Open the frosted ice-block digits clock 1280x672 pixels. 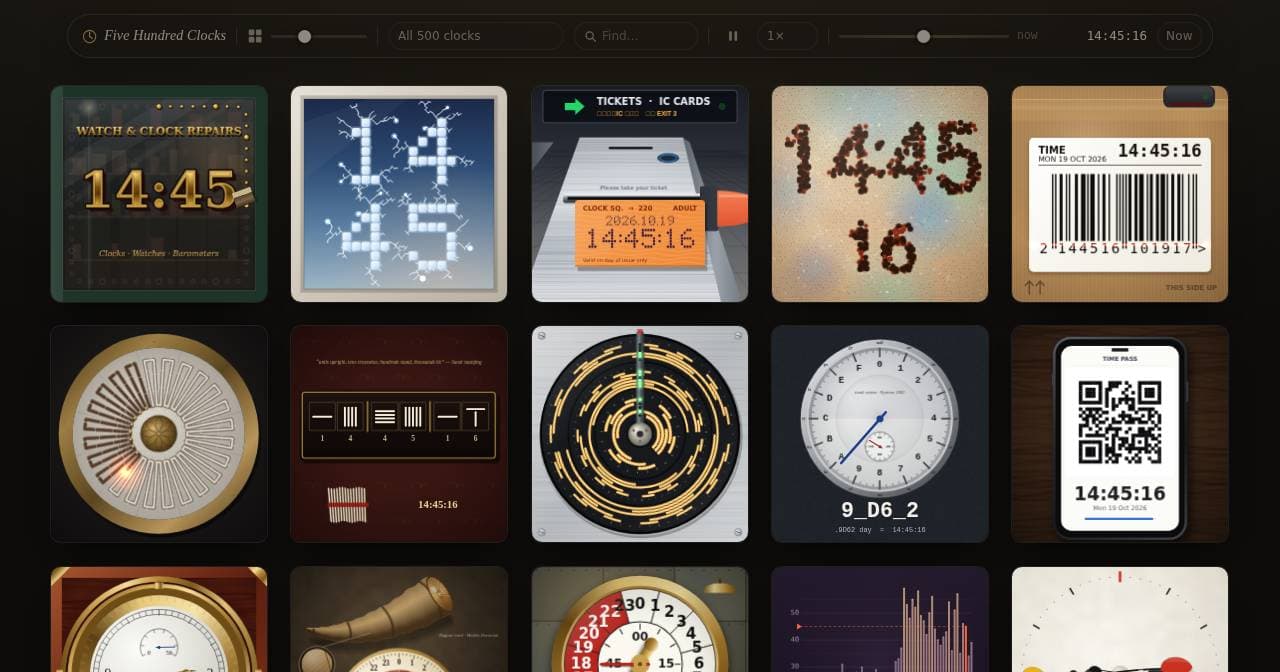pyautogui.click(x=399, y=193)
